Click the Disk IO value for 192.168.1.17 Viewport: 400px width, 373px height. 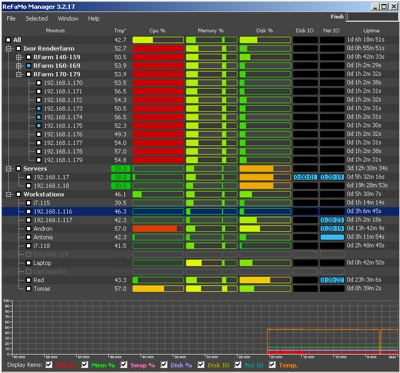click(x=305, y=177)
